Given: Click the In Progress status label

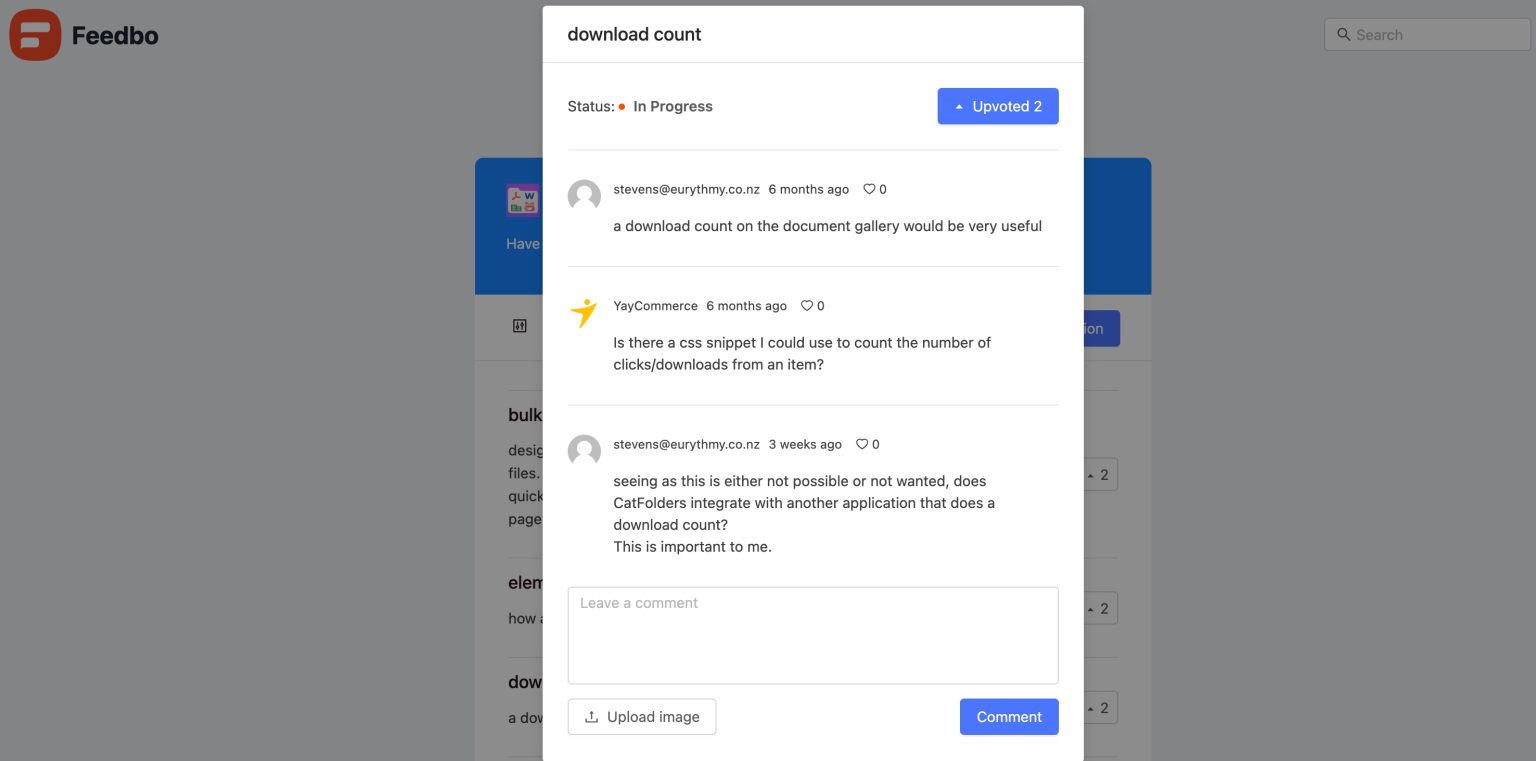Looking at the screenshot, I should coord(672,107).
